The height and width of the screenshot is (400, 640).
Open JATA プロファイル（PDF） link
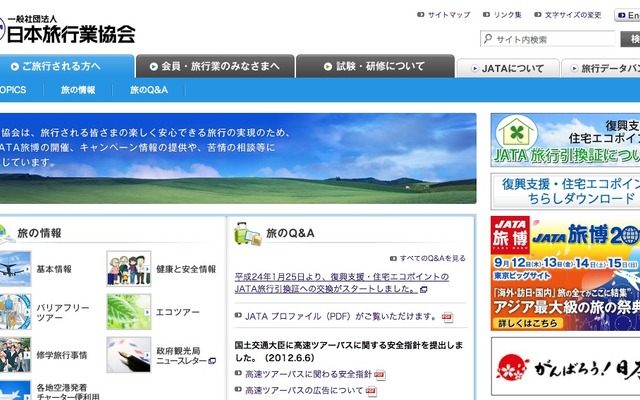pyautogui.click(x=341, y=316)
